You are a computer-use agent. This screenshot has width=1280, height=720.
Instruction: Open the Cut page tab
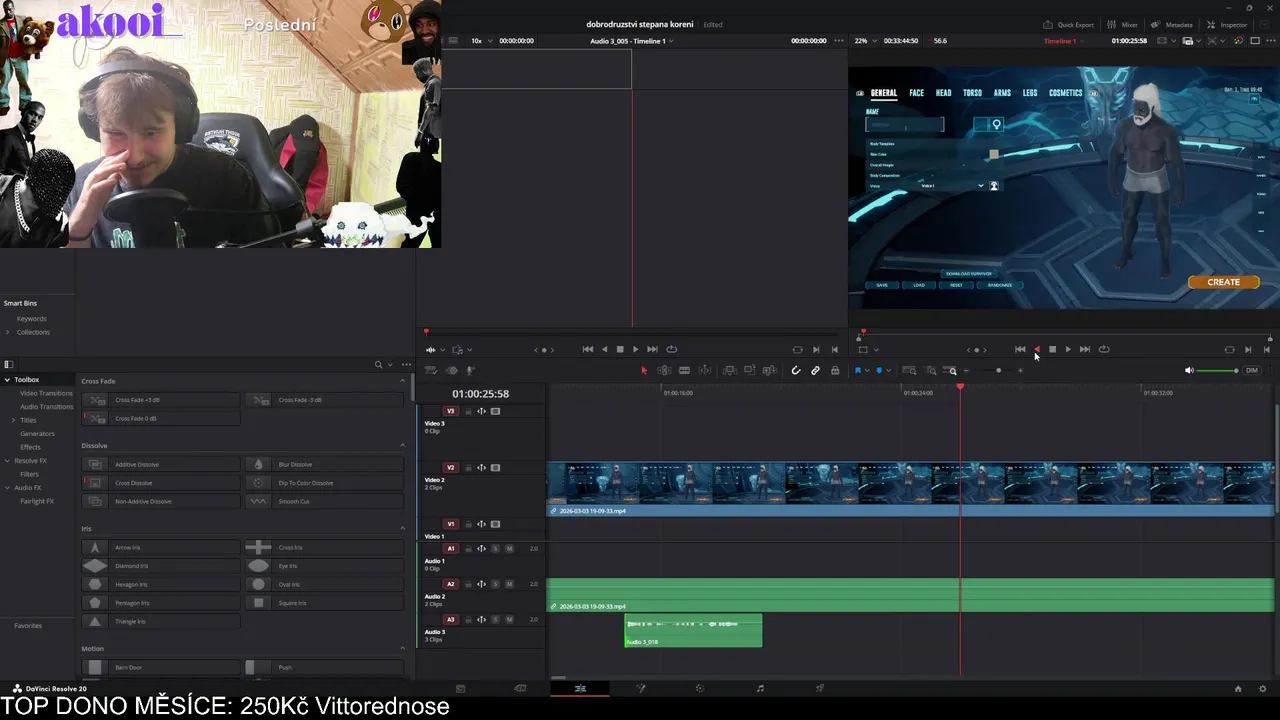[520, 688]
